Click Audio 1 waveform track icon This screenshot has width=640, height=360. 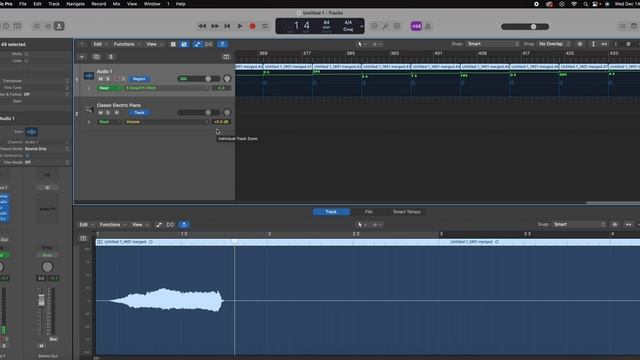[x=89, y=76]
